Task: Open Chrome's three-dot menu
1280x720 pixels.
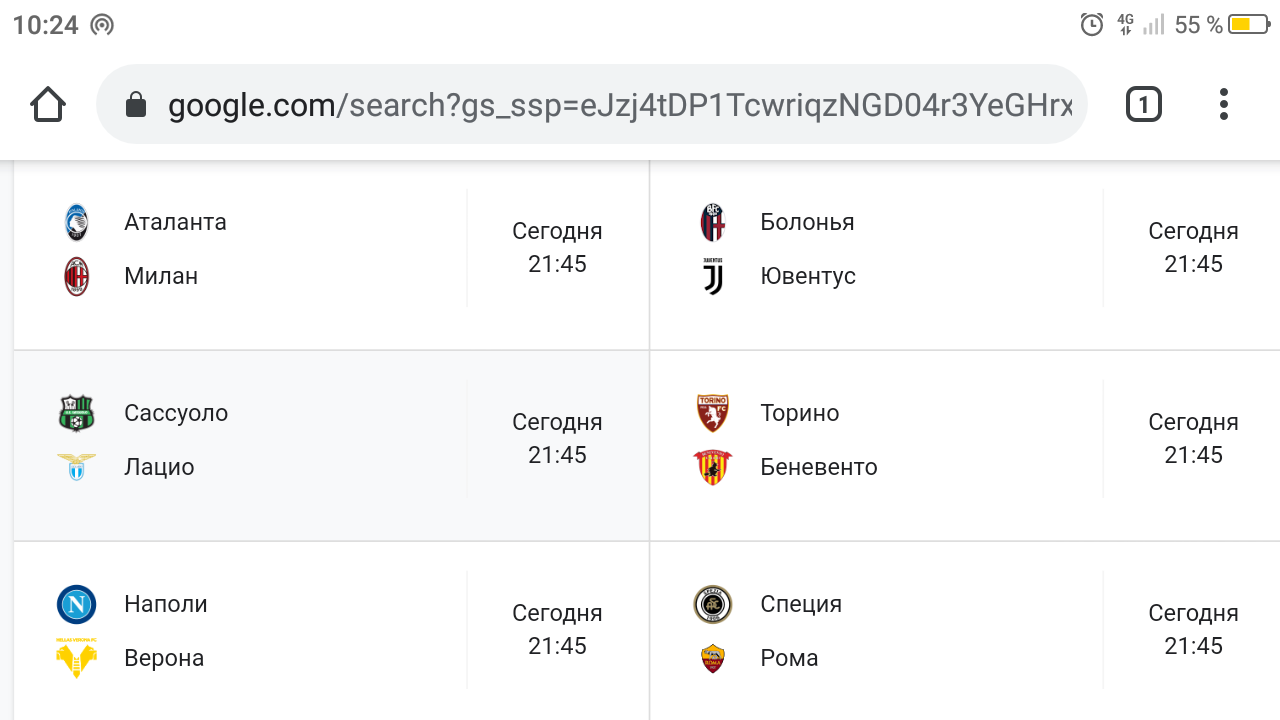Action: coord(1223,103)
